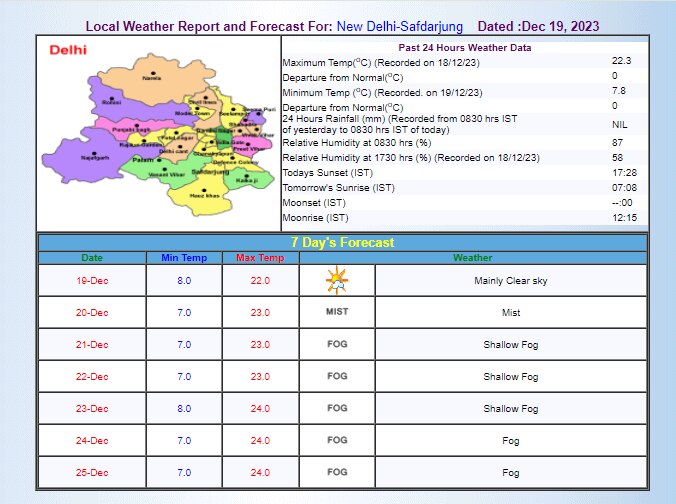The image size is (676, 504).
Task: Click the Past 24 Hours Weather Data heading
Action: click(x=466, y=47)
